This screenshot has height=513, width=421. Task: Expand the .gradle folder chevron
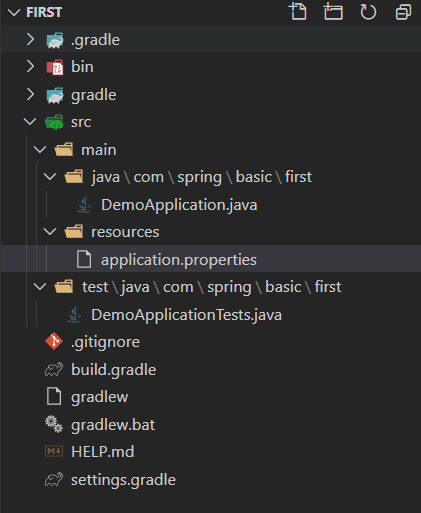click(30, 39)
